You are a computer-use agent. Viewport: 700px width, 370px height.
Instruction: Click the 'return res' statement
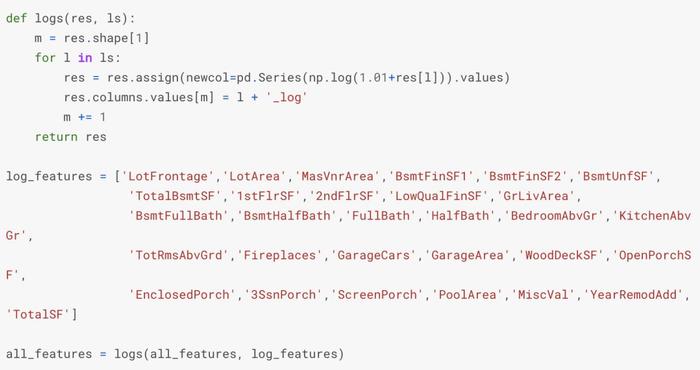coord(71,137)
